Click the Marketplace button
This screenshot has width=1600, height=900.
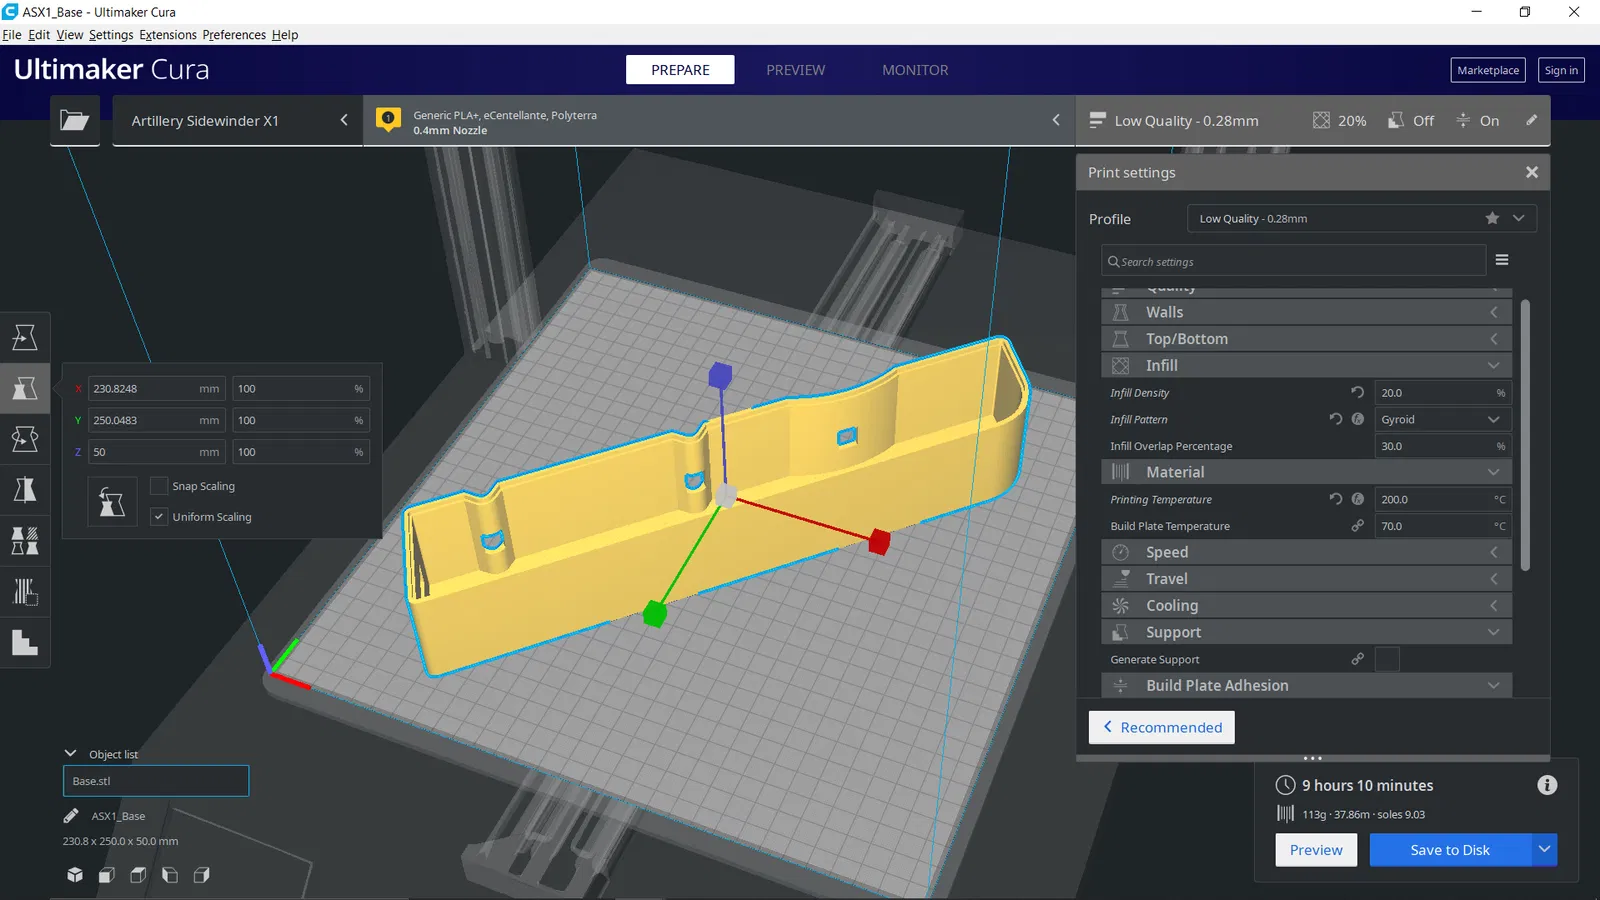coord(1488,70)
